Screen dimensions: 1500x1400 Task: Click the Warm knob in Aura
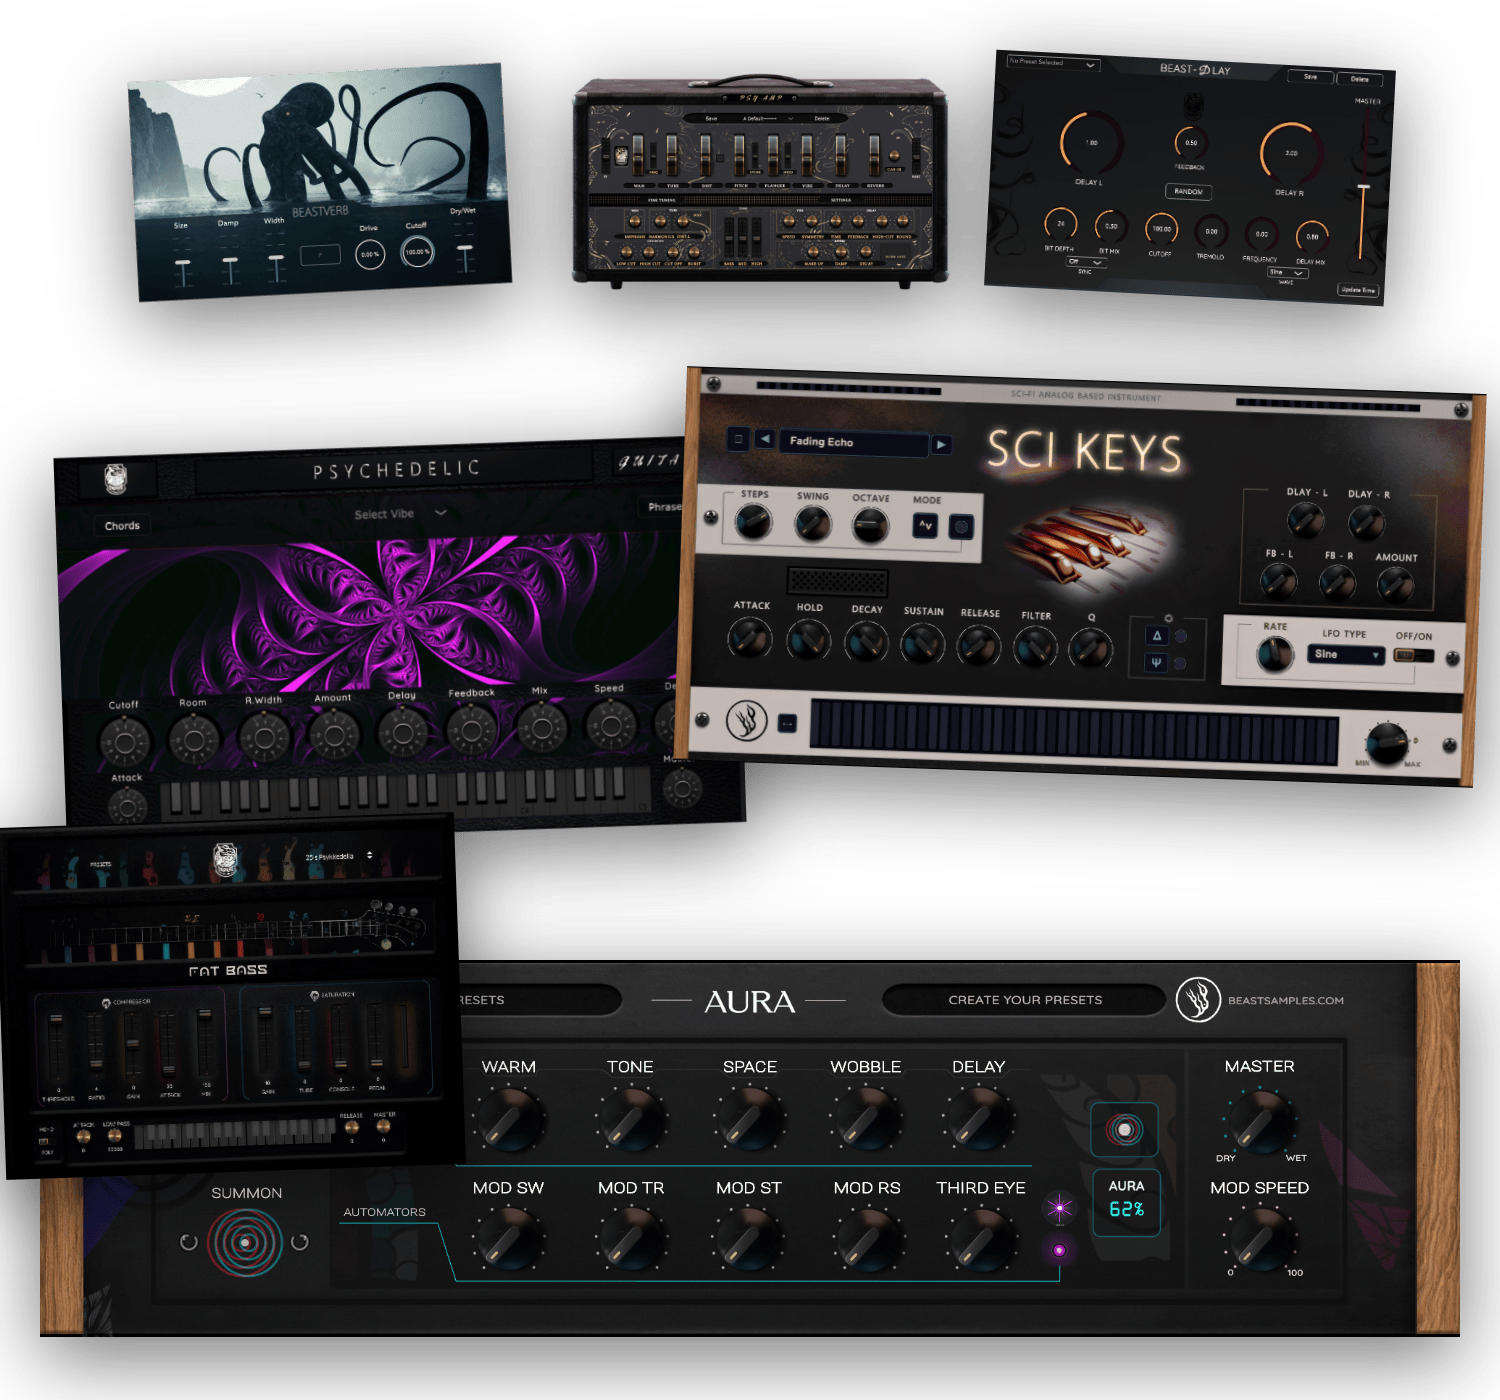click(511, 1120)
